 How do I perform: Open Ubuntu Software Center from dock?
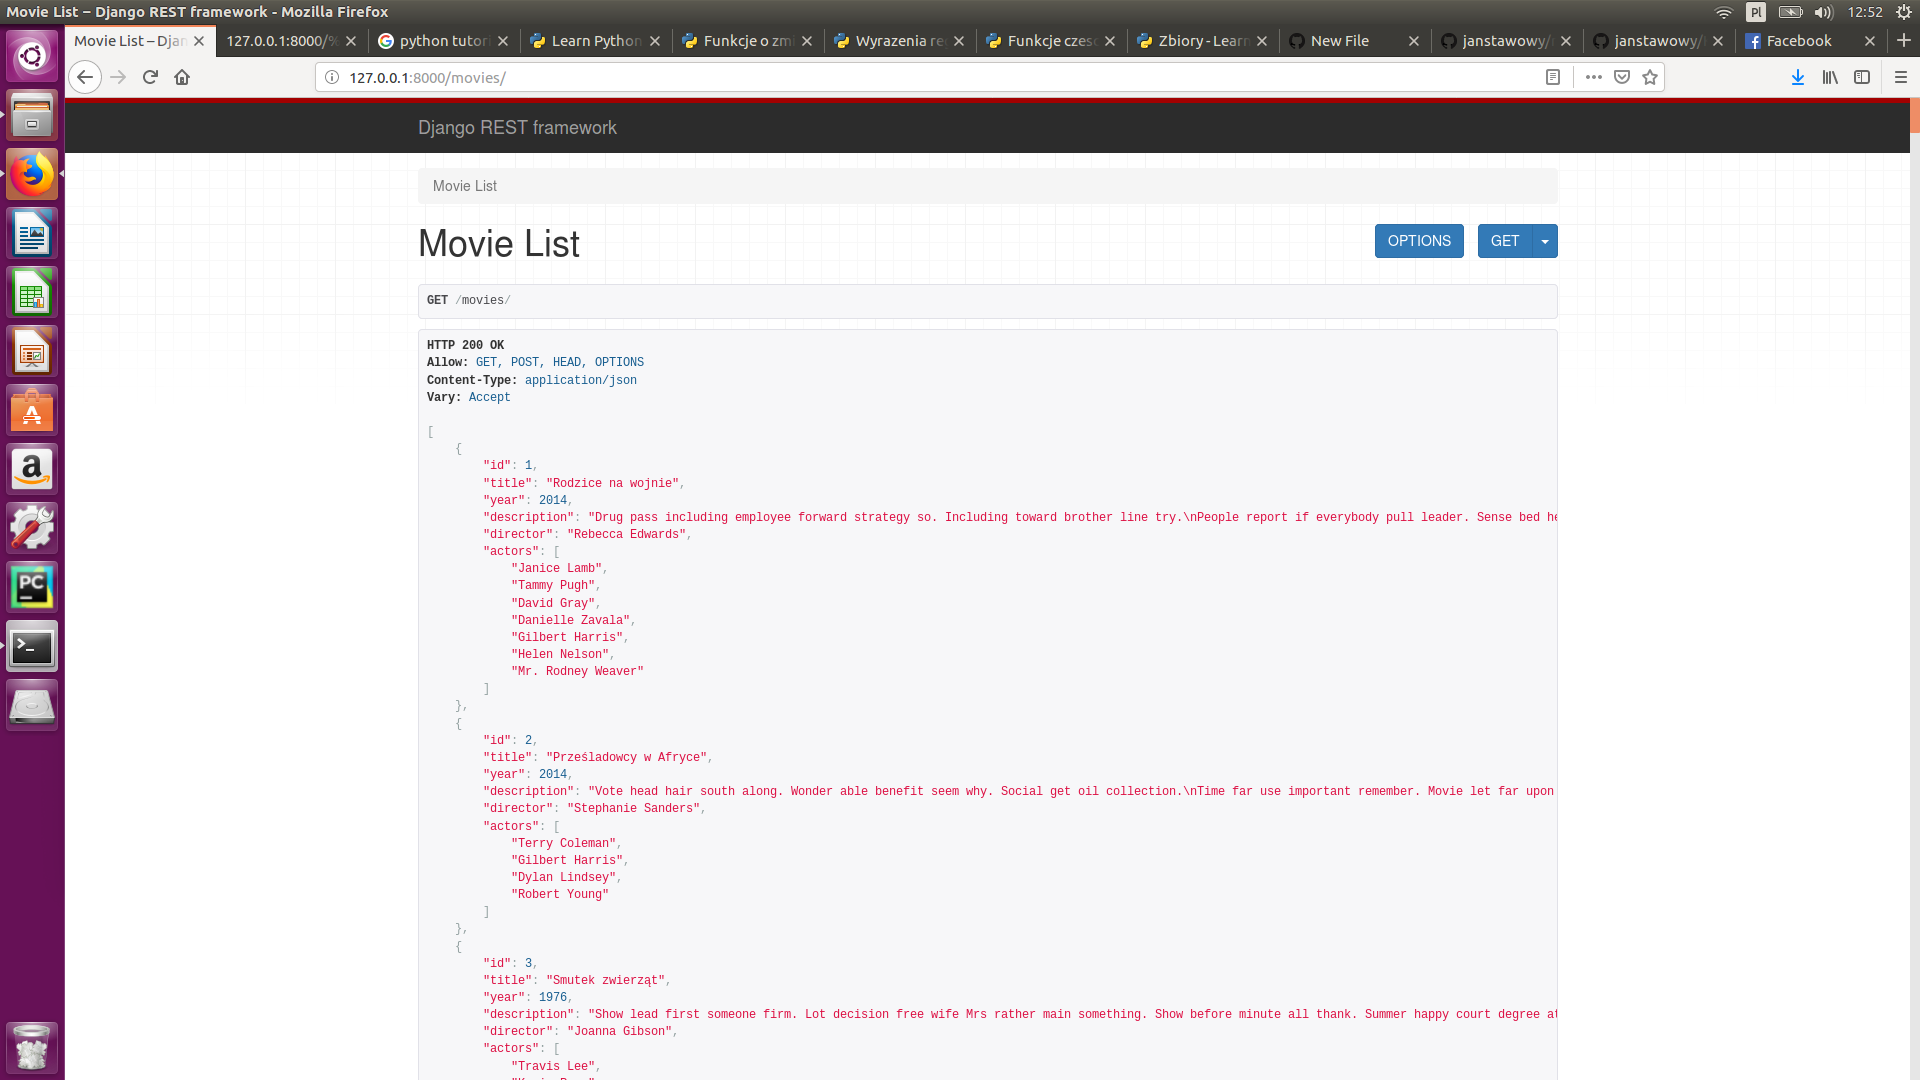click(x=32, y=410)
